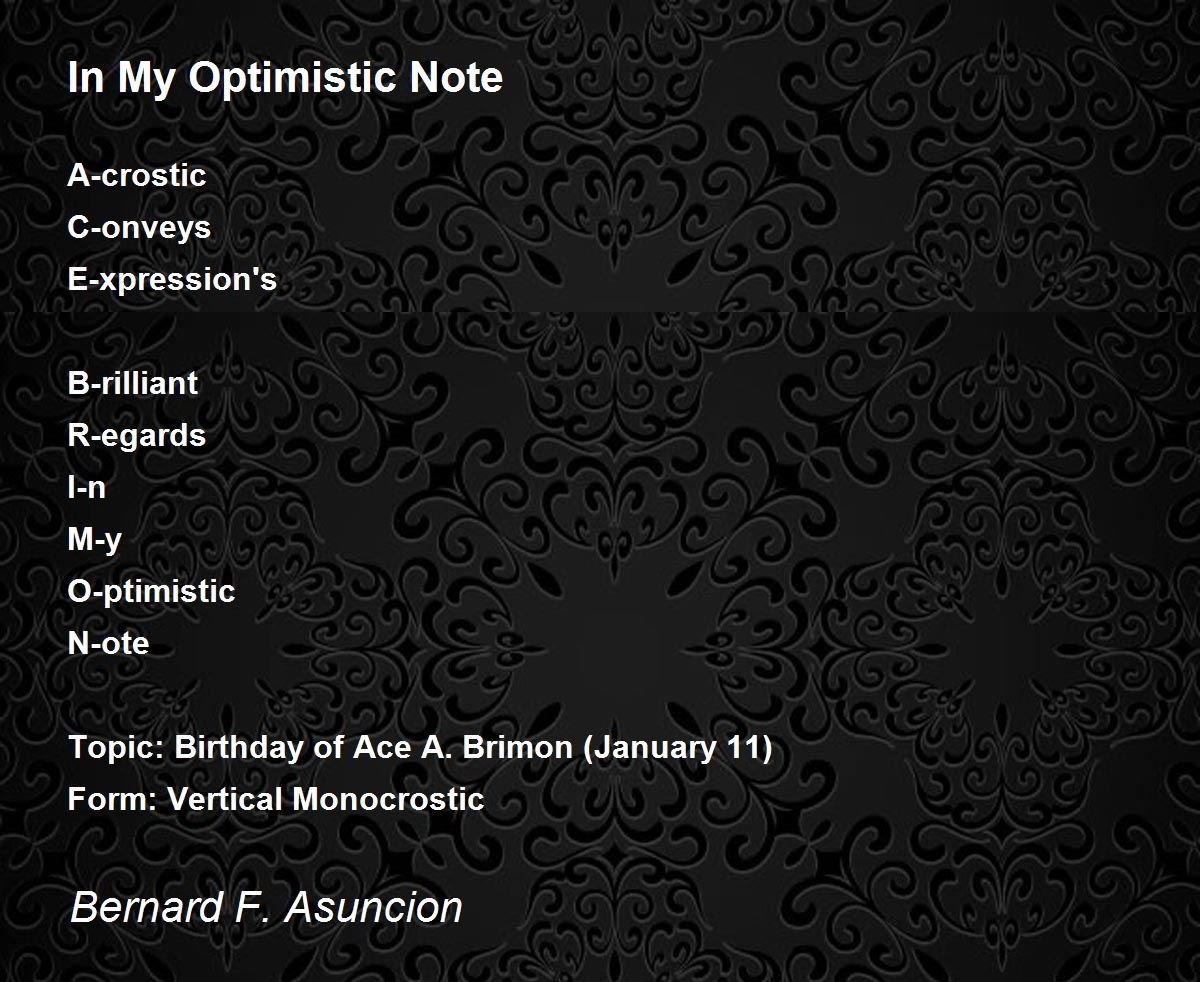Image resolution: width=1200 pixels, height=982 pixels.
Task: Click the O-ptimistic line
Action: click(151, 592)
